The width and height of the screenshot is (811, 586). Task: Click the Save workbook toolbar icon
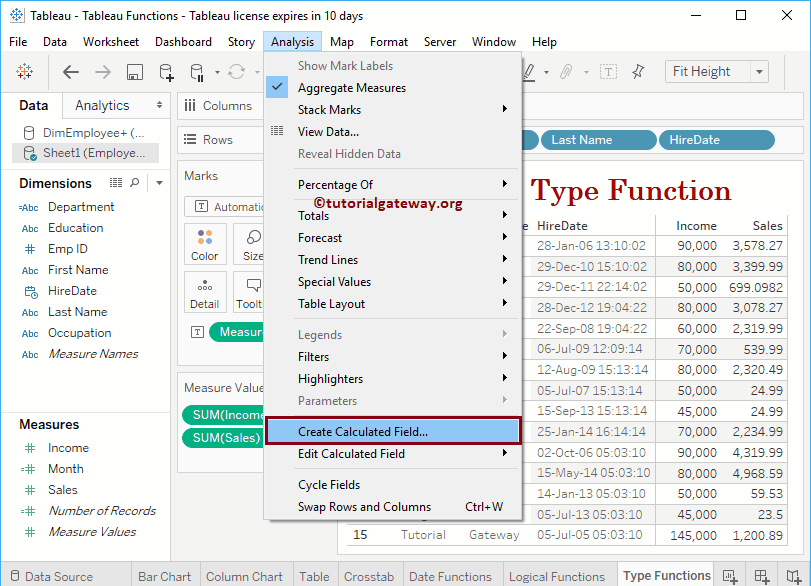coord(134,72)
